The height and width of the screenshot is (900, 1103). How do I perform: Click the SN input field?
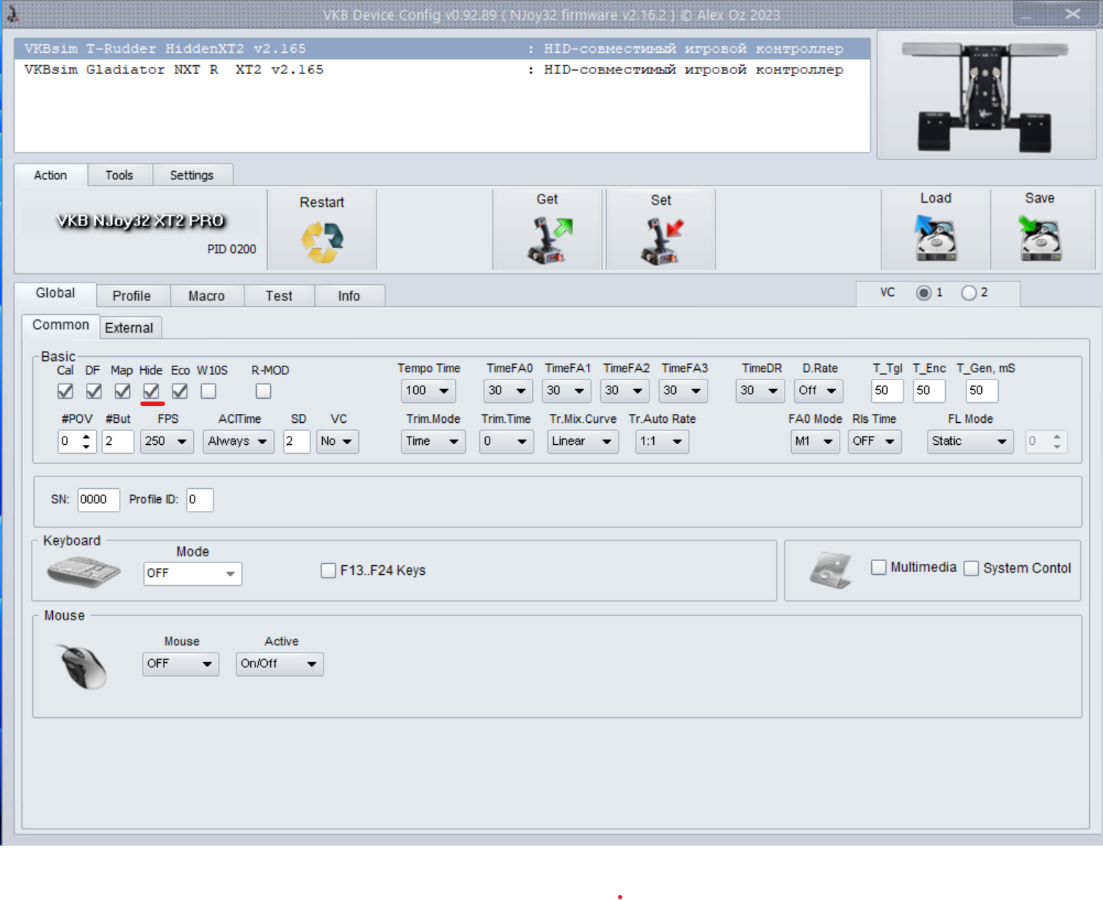99,500
